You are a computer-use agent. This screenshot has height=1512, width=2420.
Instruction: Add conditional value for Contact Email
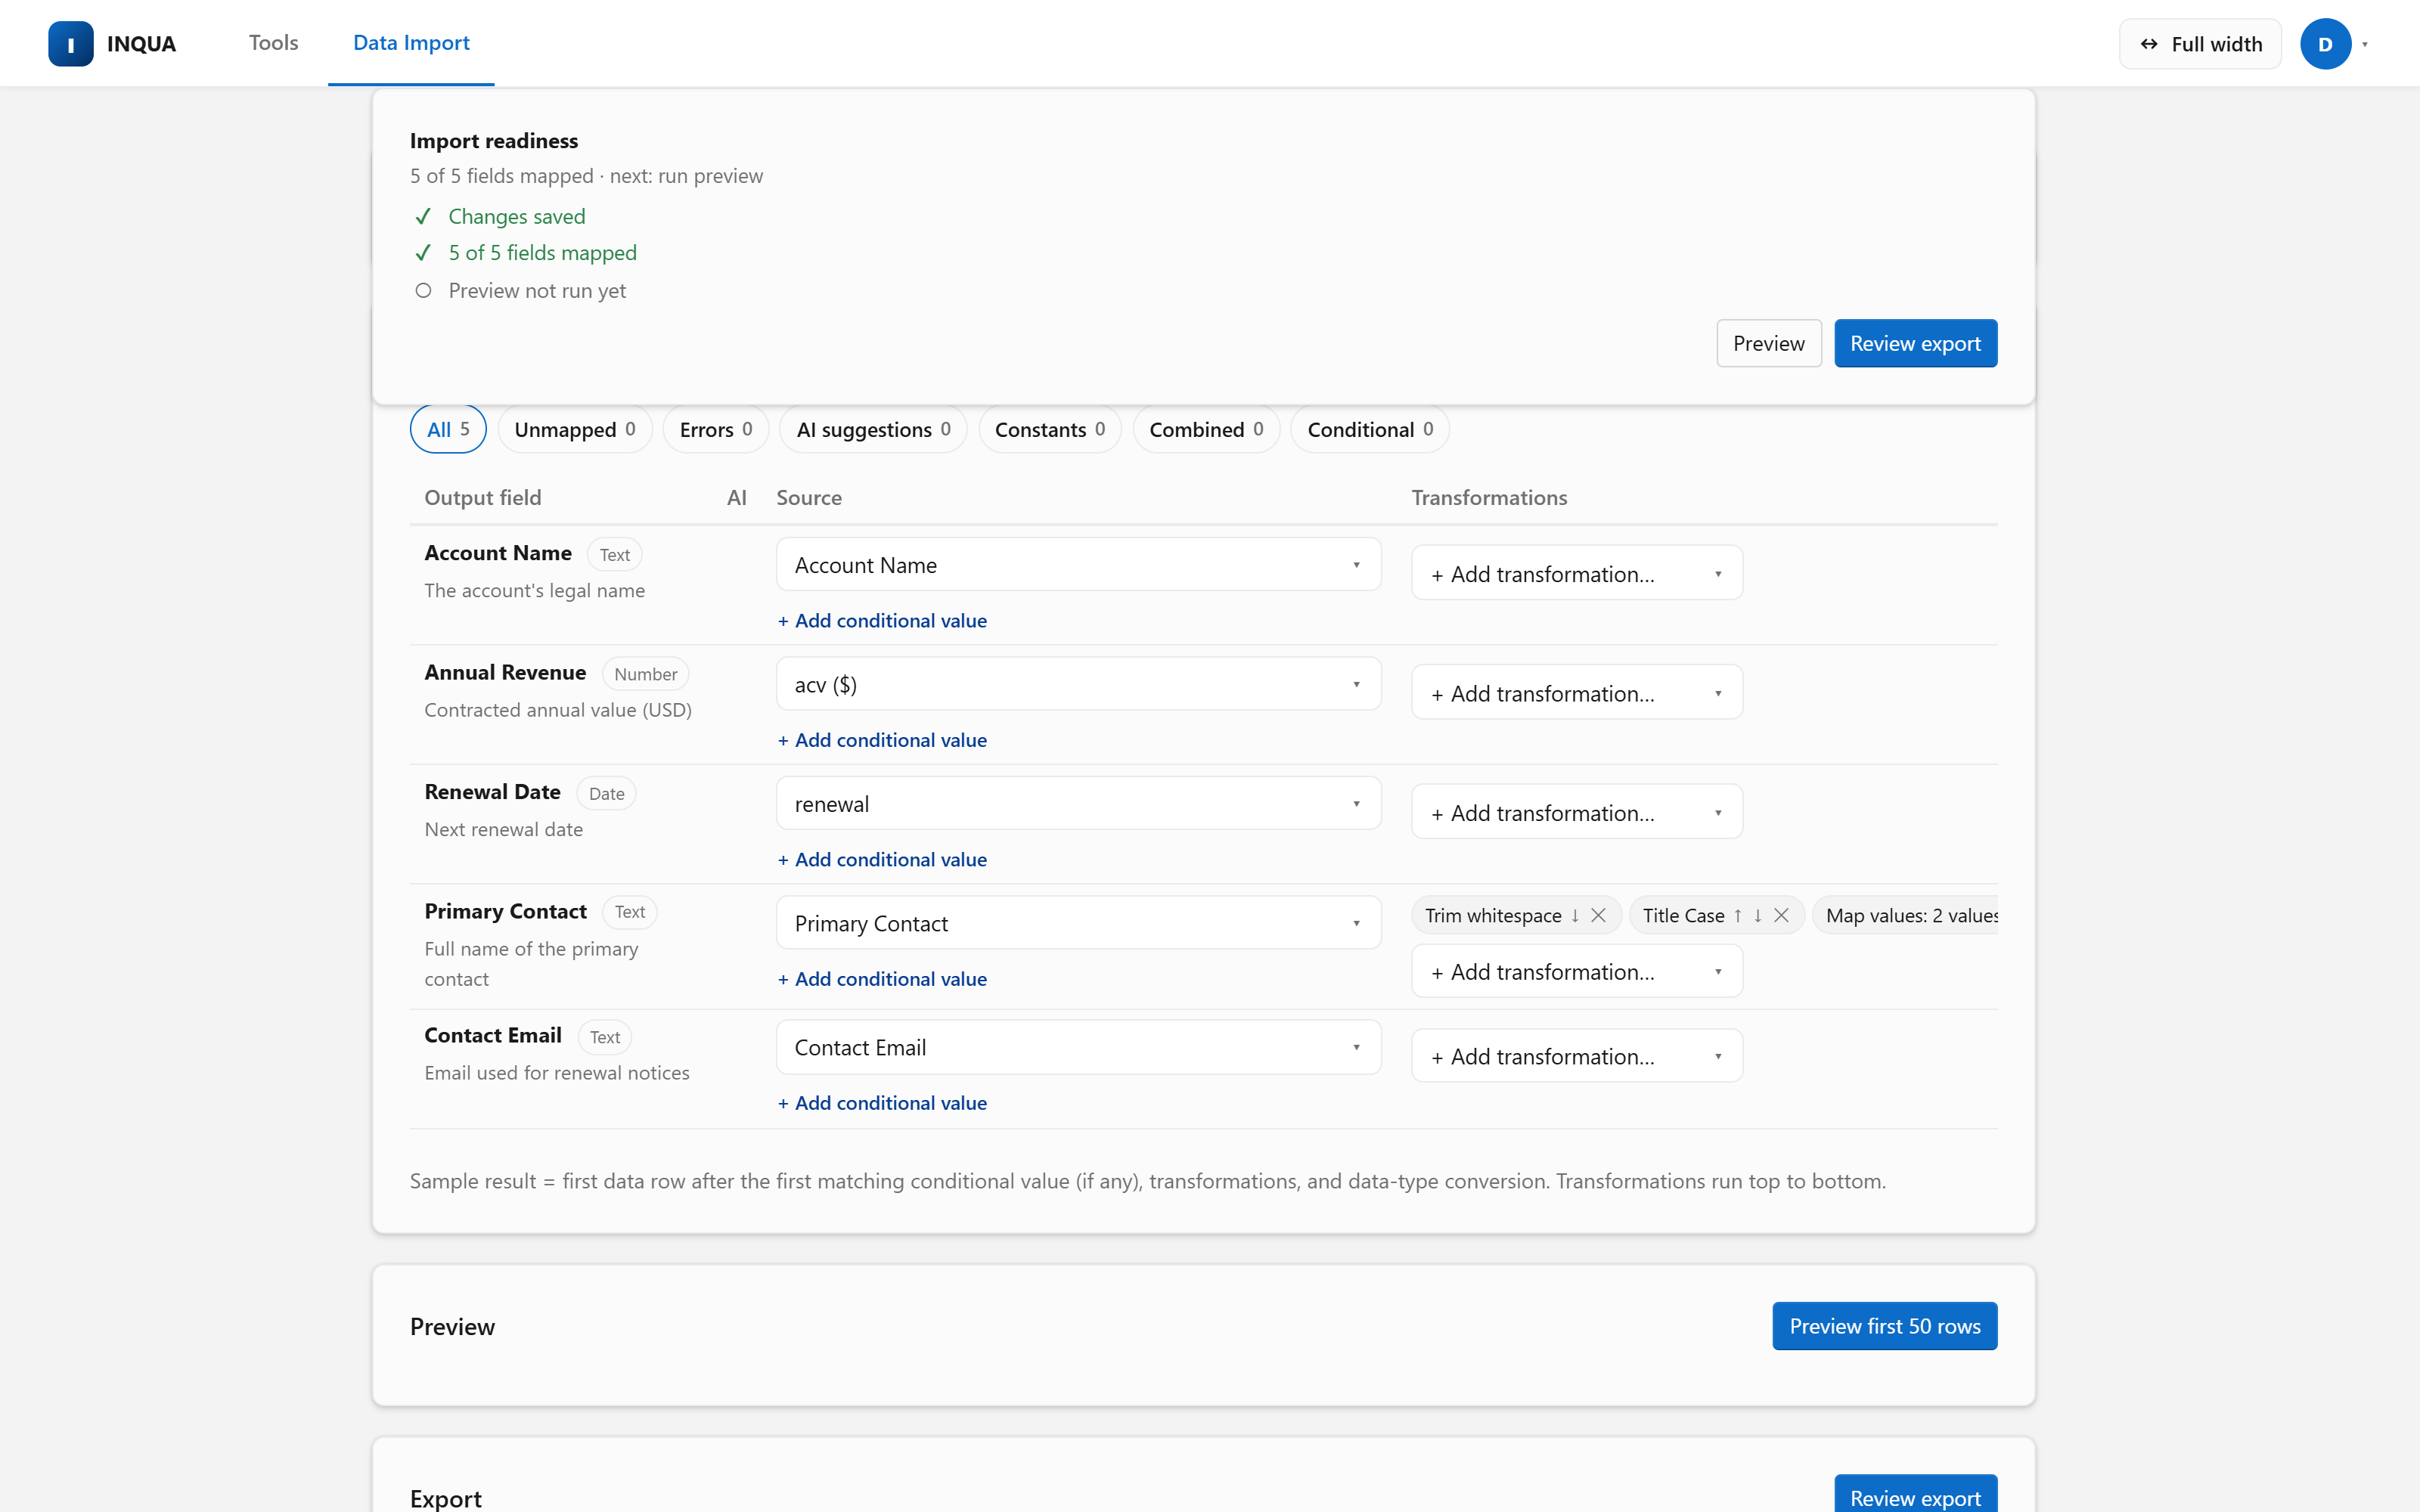[882, 1102]
